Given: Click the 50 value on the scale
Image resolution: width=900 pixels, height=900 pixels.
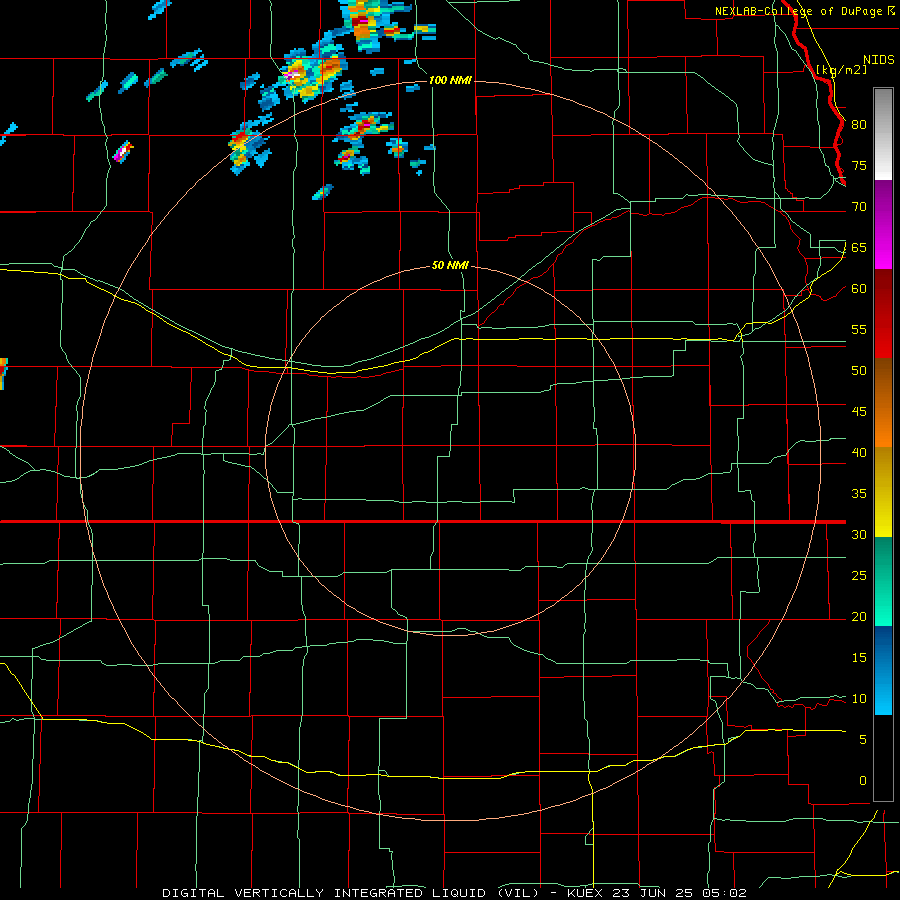Looking at the screenshot, I should 859,371.
